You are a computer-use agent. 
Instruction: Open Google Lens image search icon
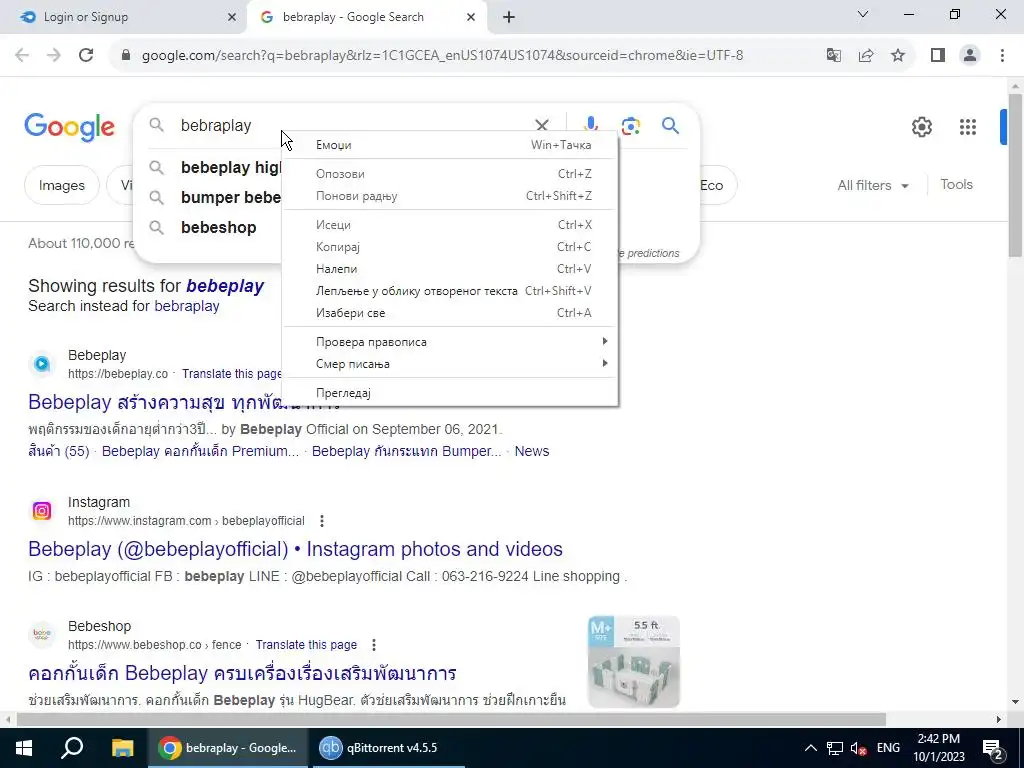point(630,125)
